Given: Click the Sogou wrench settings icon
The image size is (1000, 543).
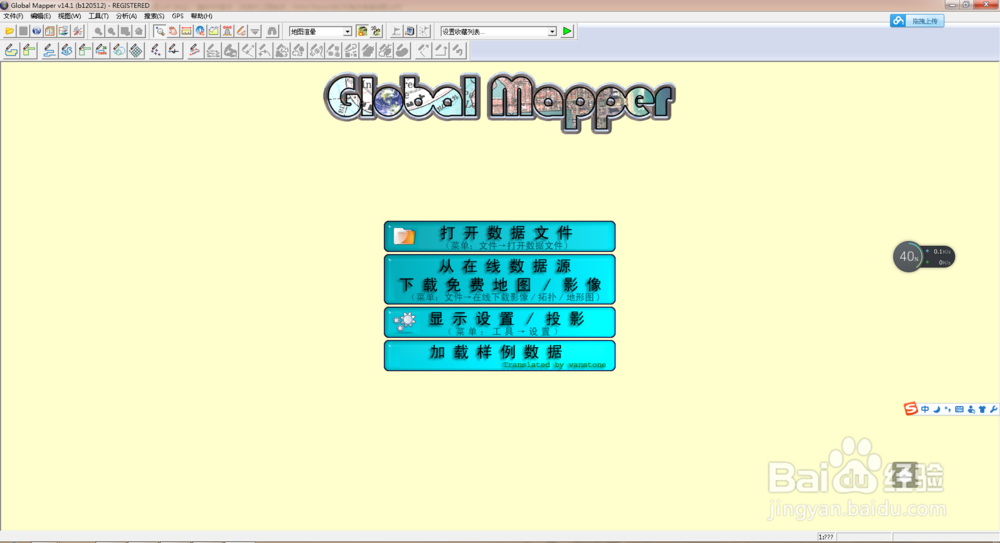Looking at the screenshot, I should click(x=994, y=410).
